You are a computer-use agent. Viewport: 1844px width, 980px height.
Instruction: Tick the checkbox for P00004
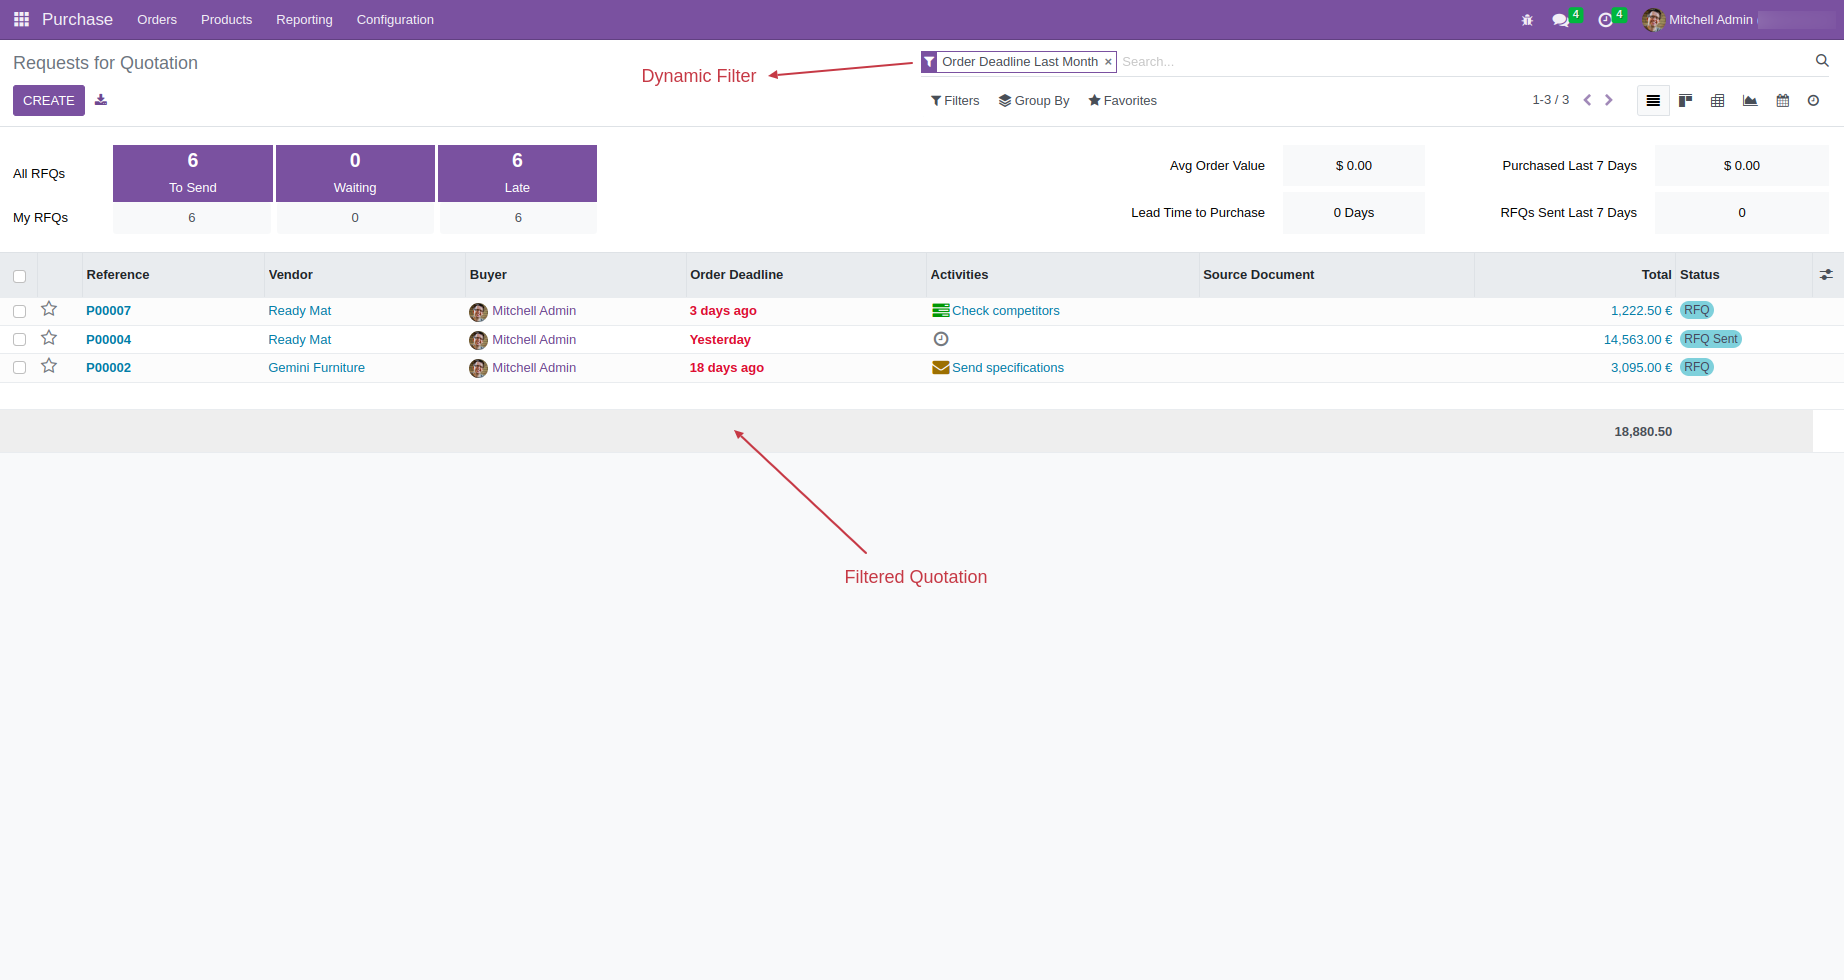tap(19, 340)
